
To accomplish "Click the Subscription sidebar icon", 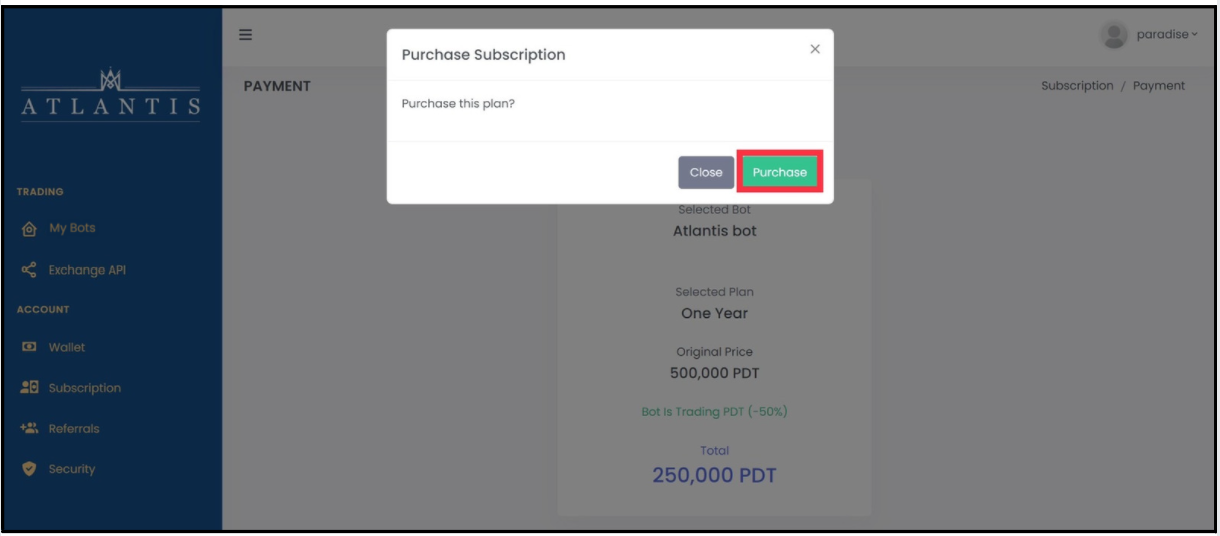I will [28, 388].
